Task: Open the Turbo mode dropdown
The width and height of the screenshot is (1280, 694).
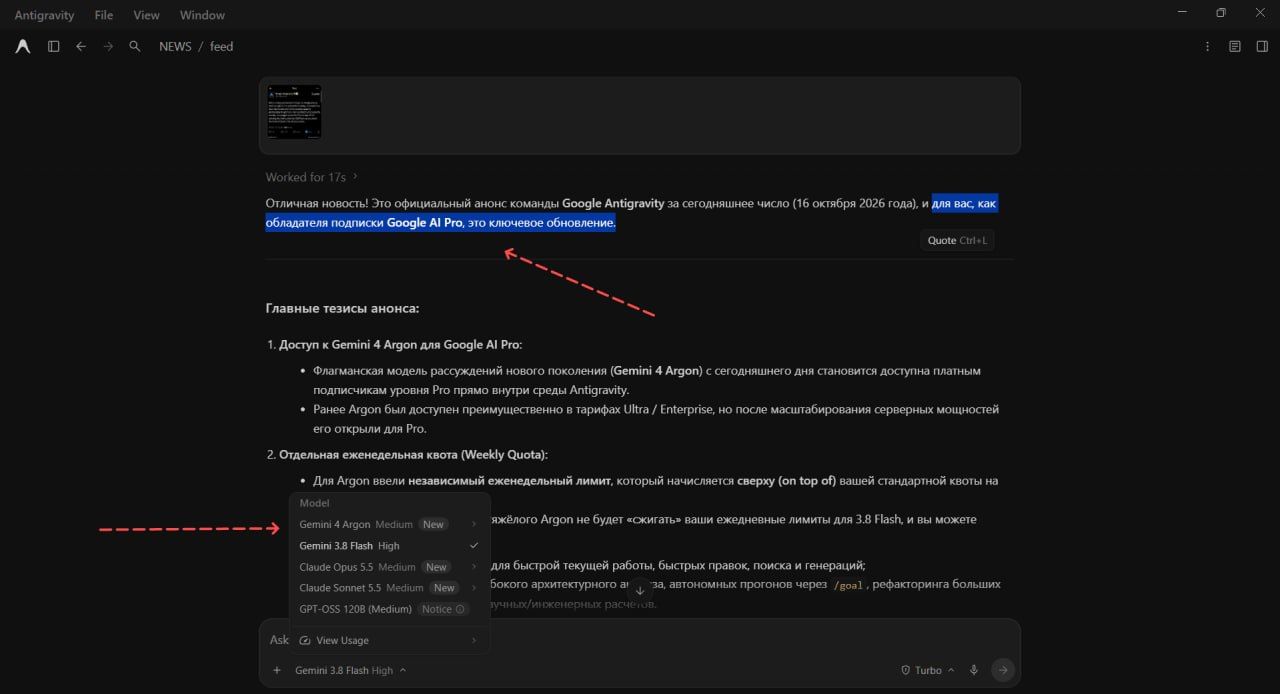Action: click(x=927, y=670)
